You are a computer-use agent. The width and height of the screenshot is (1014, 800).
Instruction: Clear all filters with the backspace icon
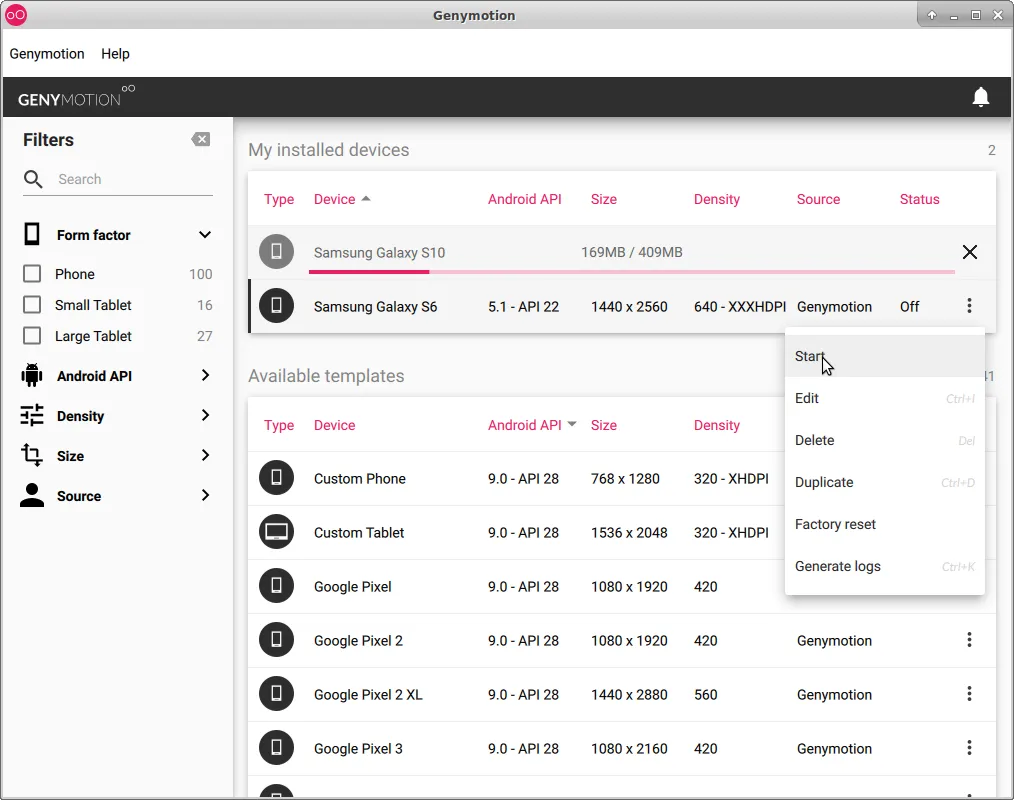tap(200, 139)
